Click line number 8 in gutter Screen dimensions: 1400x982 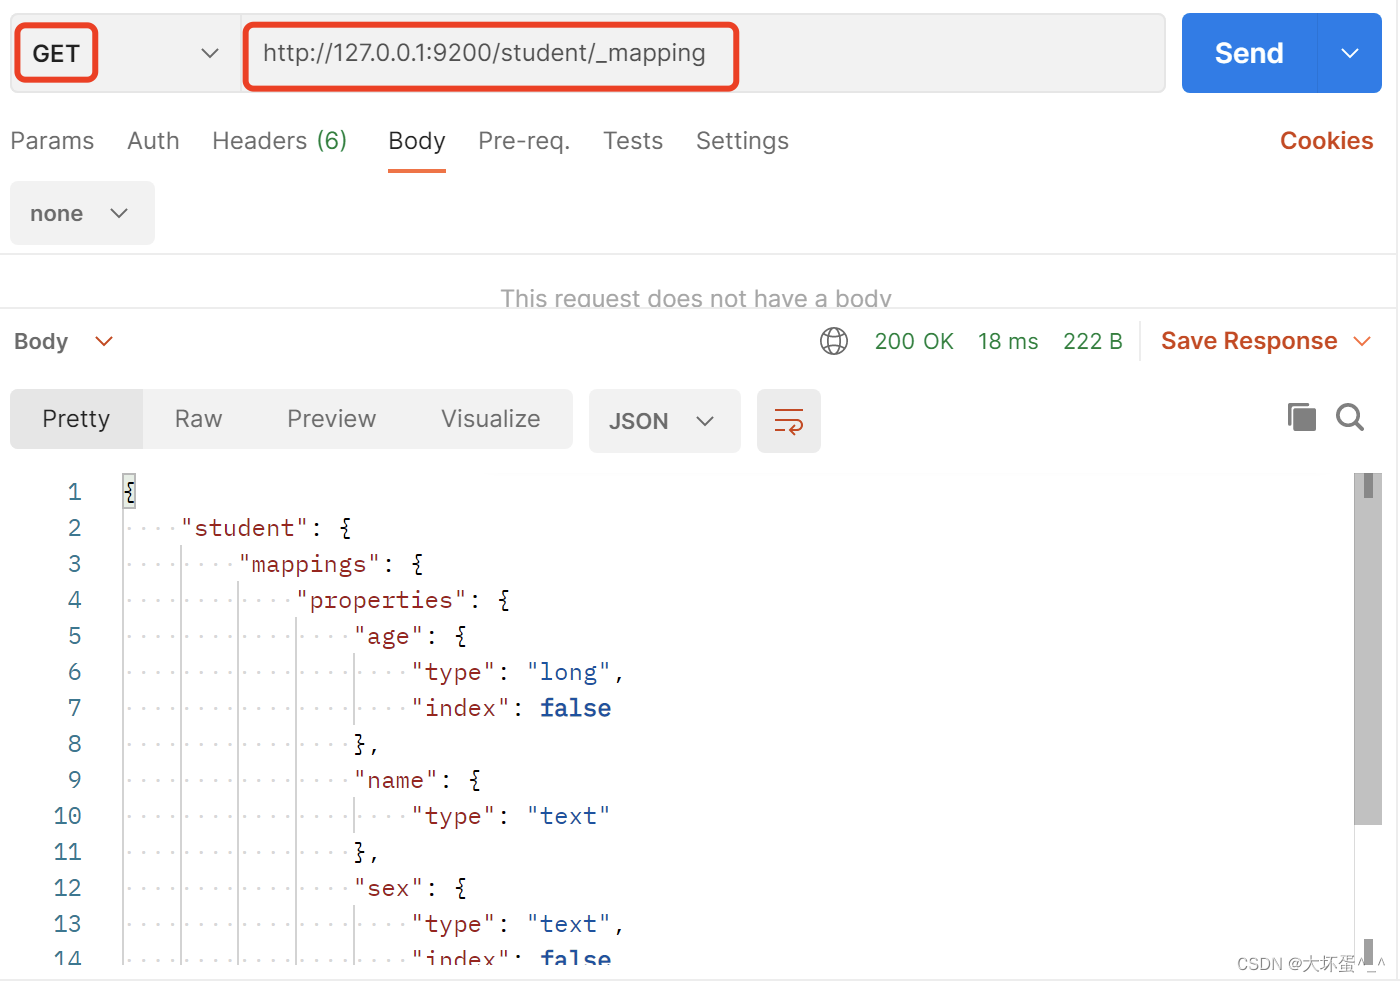(74, 744)
